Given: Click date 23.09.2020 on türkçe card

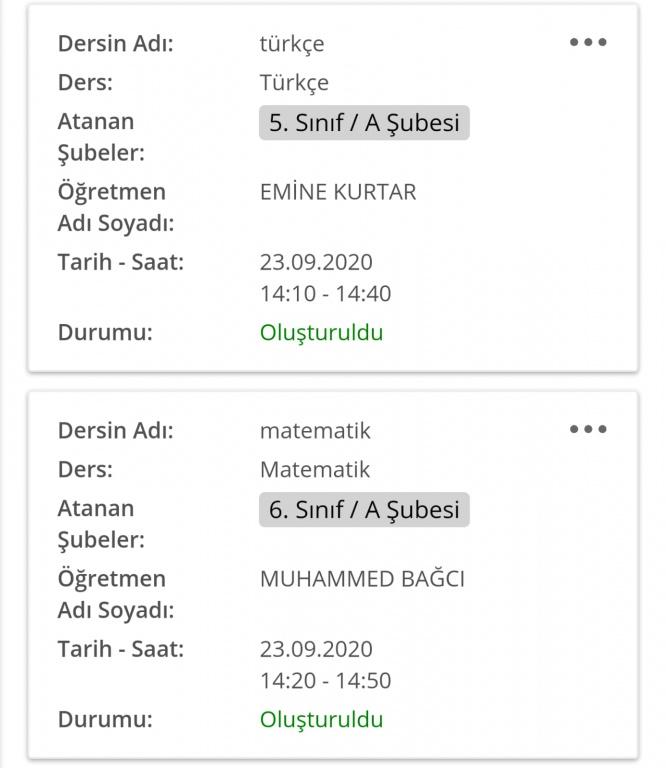Looking at the screenshot, I should (x=316, y=262).
